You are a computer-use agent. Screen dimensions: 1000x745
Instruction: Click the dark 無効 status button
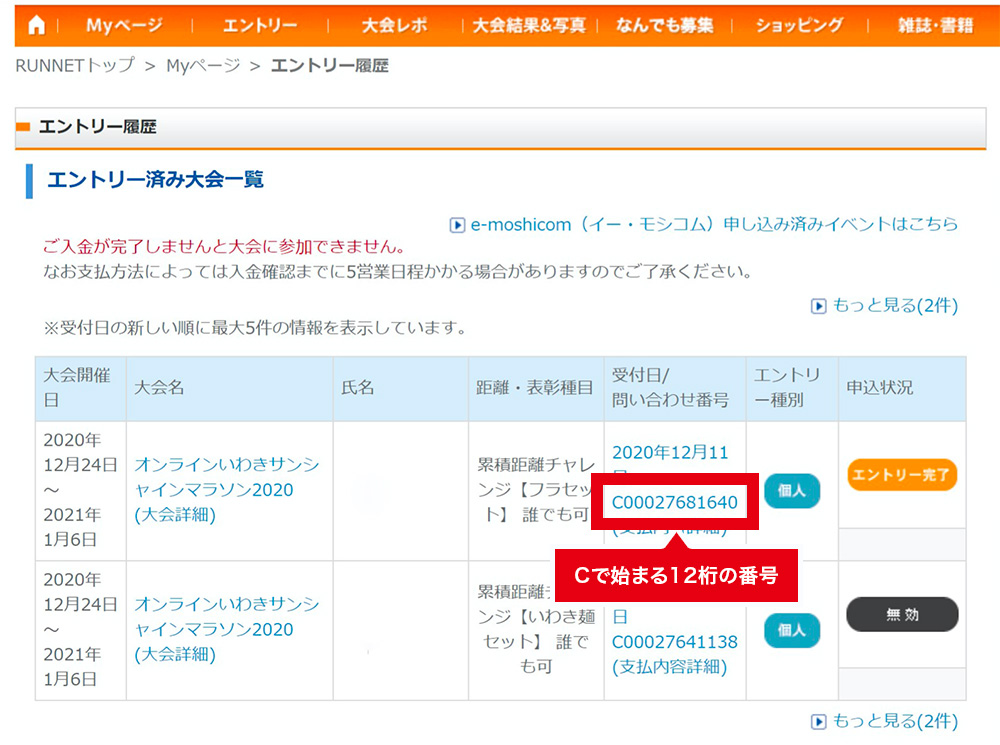click(x=902, y=615)
